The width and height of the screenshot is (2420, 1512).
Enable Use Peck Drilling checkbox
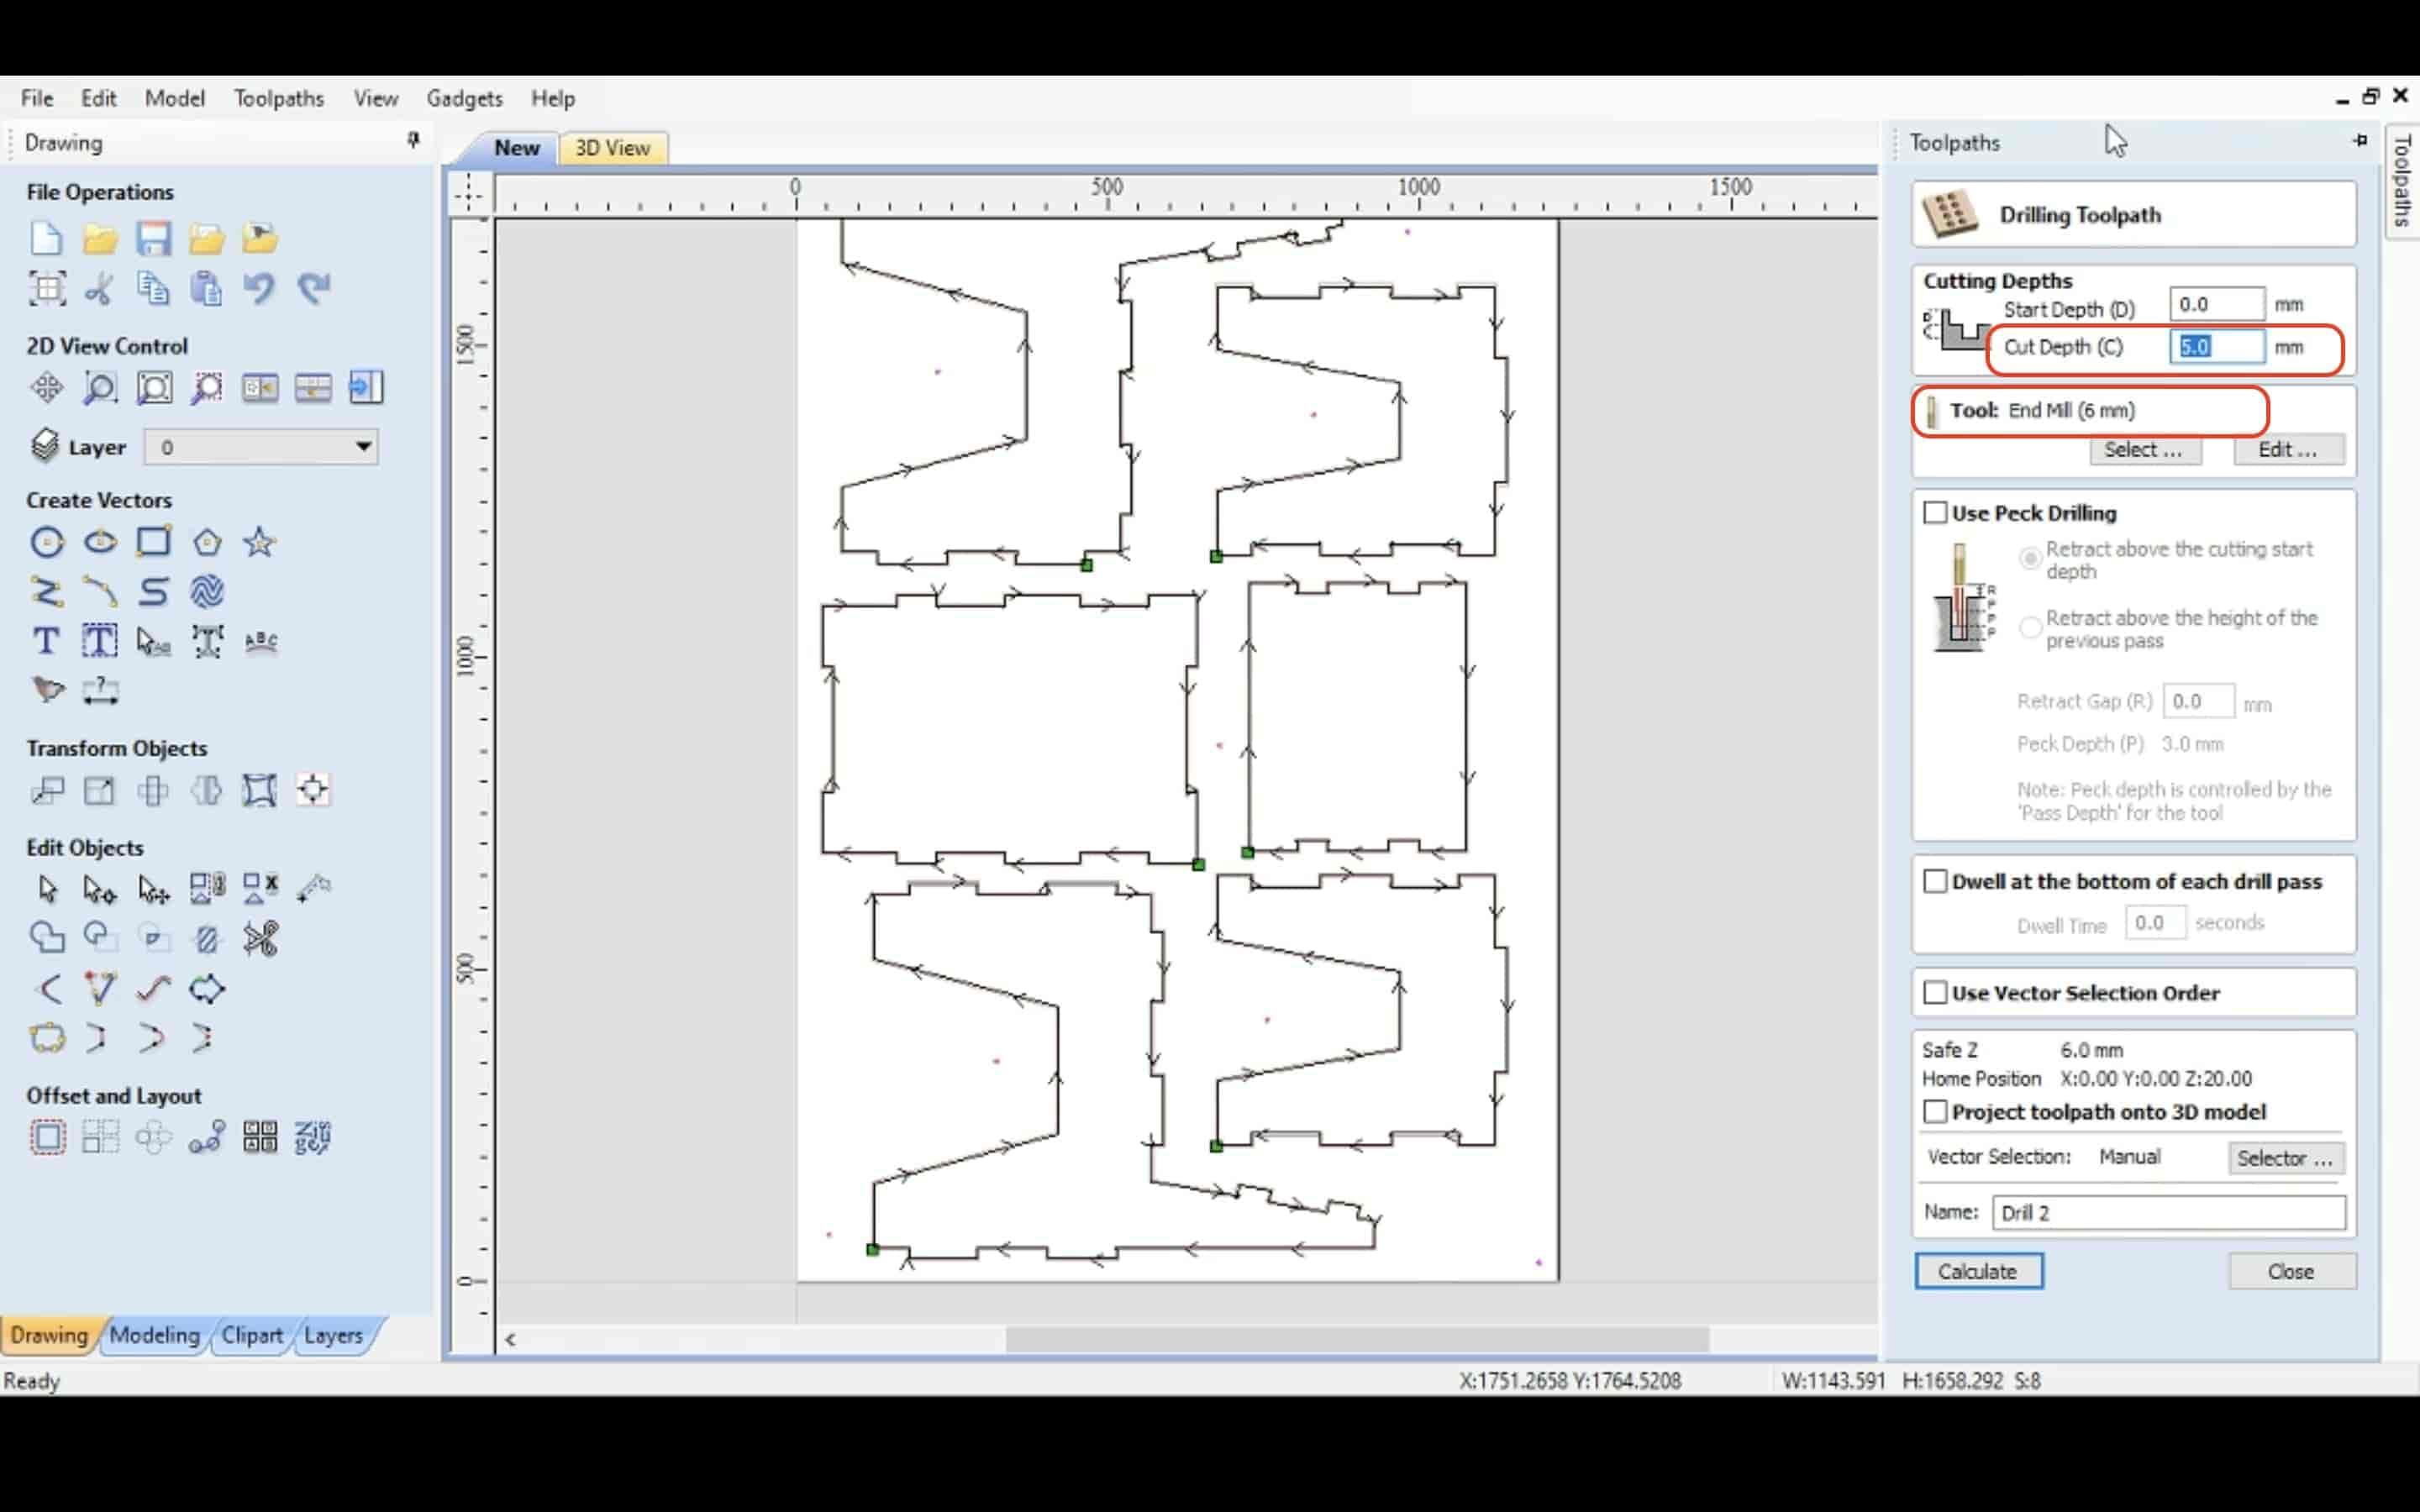click(1934, 511)
